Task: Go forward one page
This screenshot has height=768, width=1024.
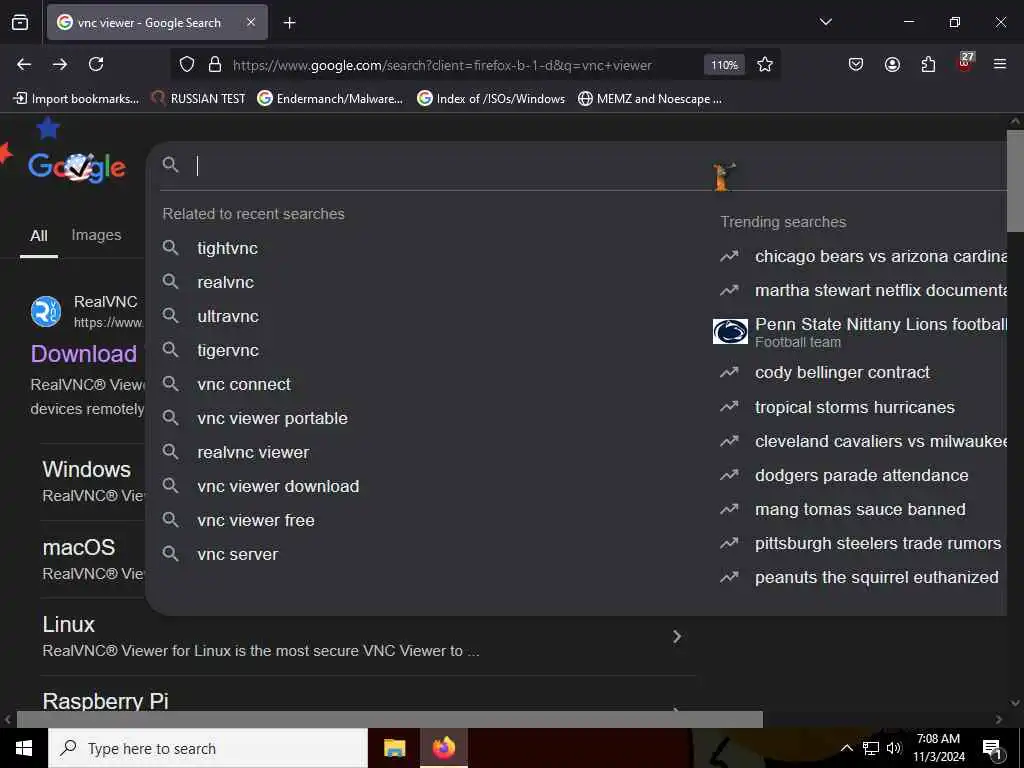Action: pos(60,64)
